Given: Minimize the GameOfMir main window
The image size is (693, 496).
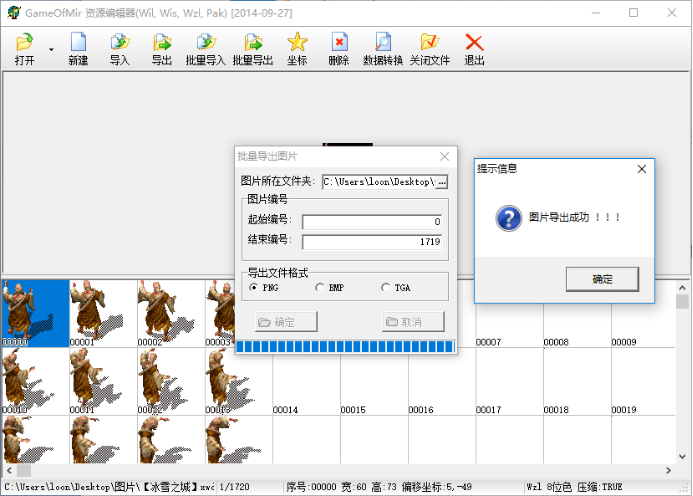Looking at the screenshot, I should coord(596,12).
